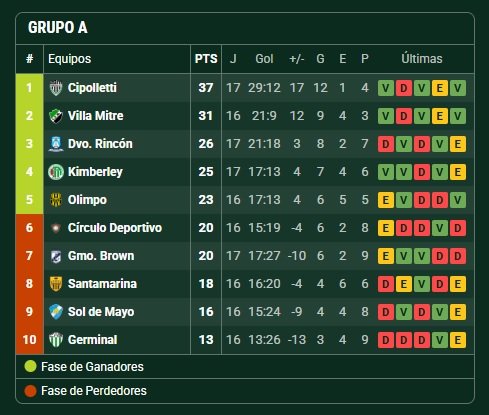Click the GRUPO A heading

click(58, 27)
